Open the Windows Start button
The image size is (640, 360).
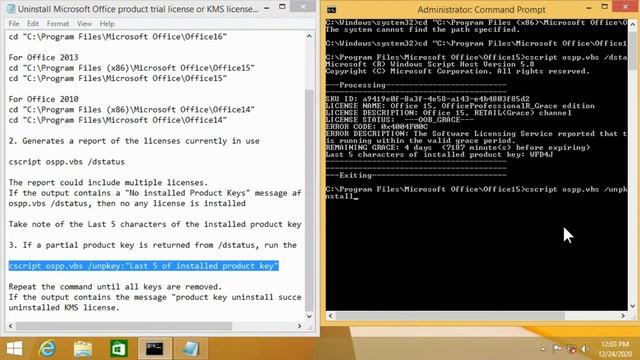tap(14, 349)
